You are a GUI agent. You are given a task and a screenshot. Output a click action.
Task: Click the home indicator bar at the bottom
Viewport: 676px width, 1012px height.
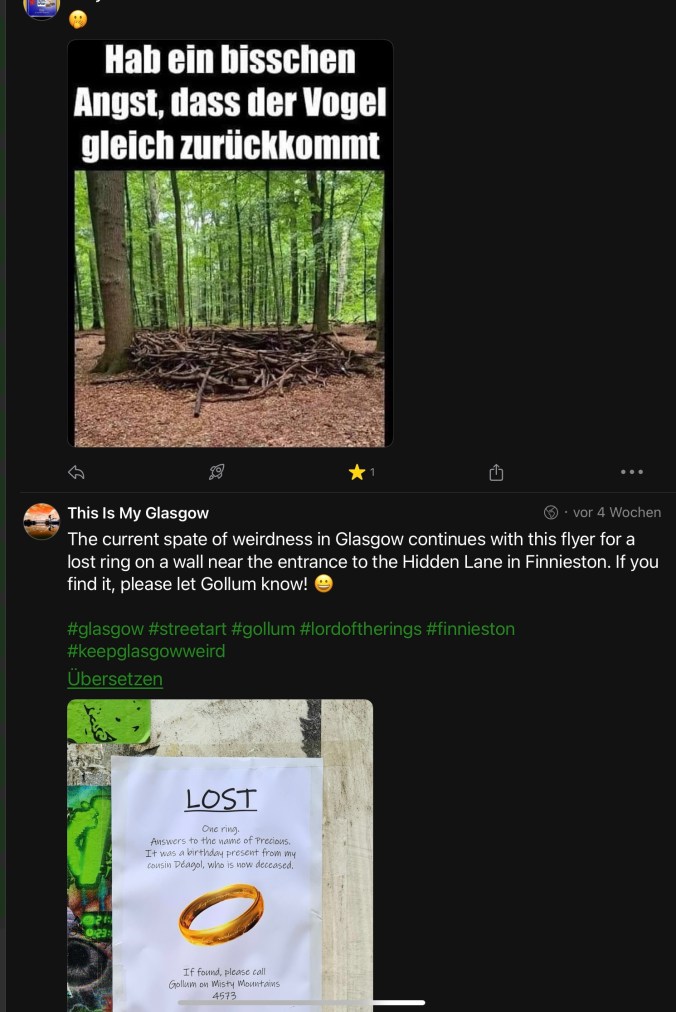pos(301,1002)
